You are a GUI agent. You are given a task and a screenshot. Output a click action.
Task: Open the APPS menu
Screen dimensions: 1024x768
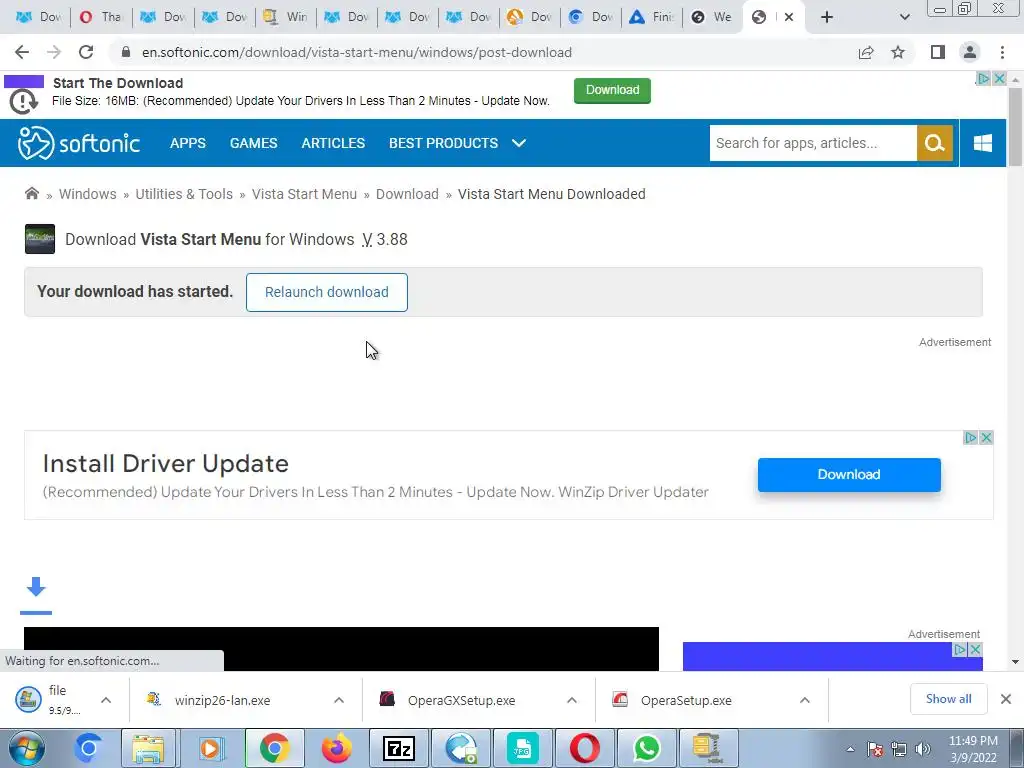coord(187,143)
